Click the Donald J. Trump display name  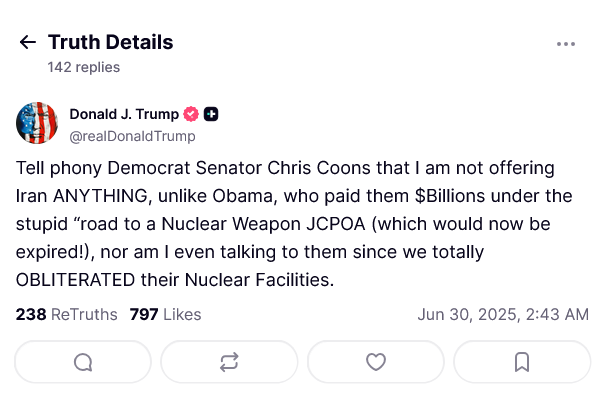[124, 114]
